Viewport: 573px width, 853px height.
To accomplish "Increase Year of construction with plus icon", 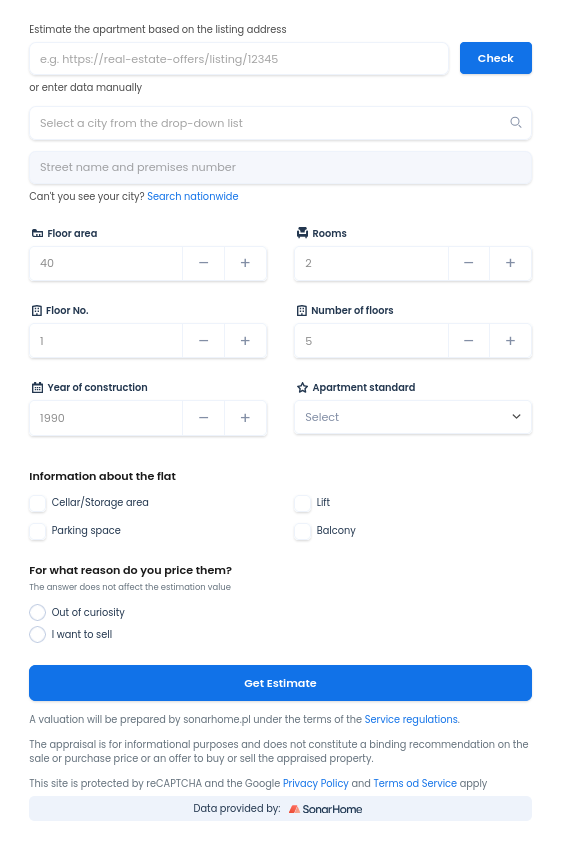I will point(245,418).
